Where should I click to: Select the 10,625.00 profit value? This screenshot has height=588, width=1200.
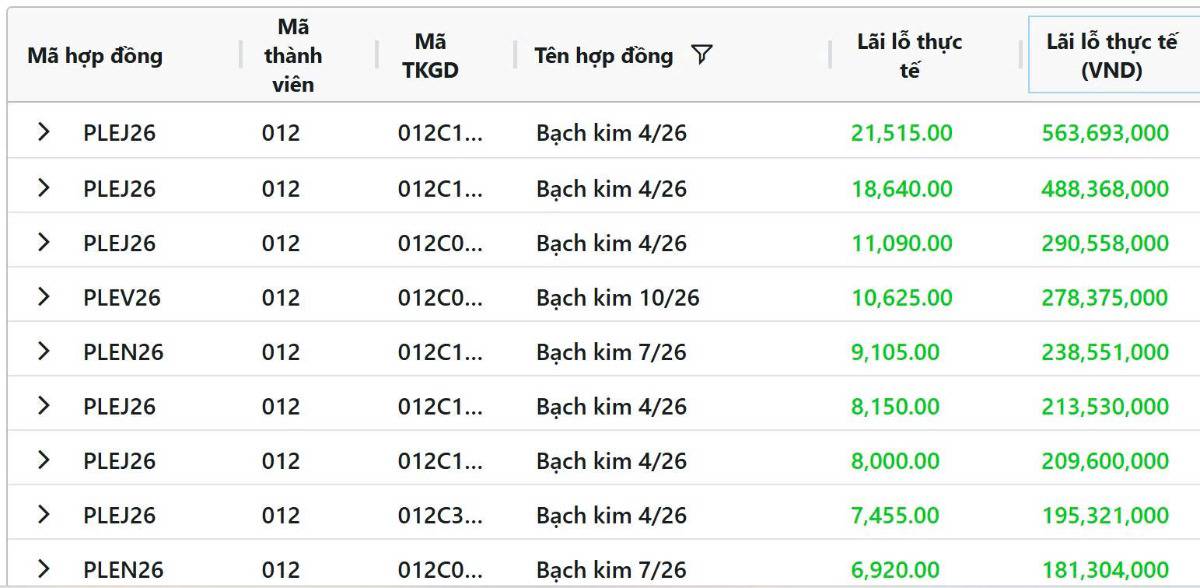pos(902,297)
